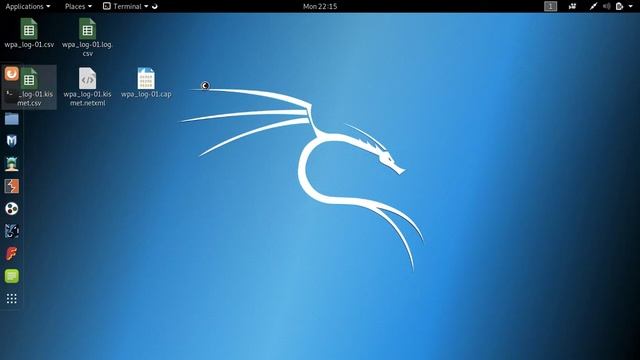Open the Terminal app menu in top bar
640x360 pixels.
pyautogui.click(x=125, y=6)
